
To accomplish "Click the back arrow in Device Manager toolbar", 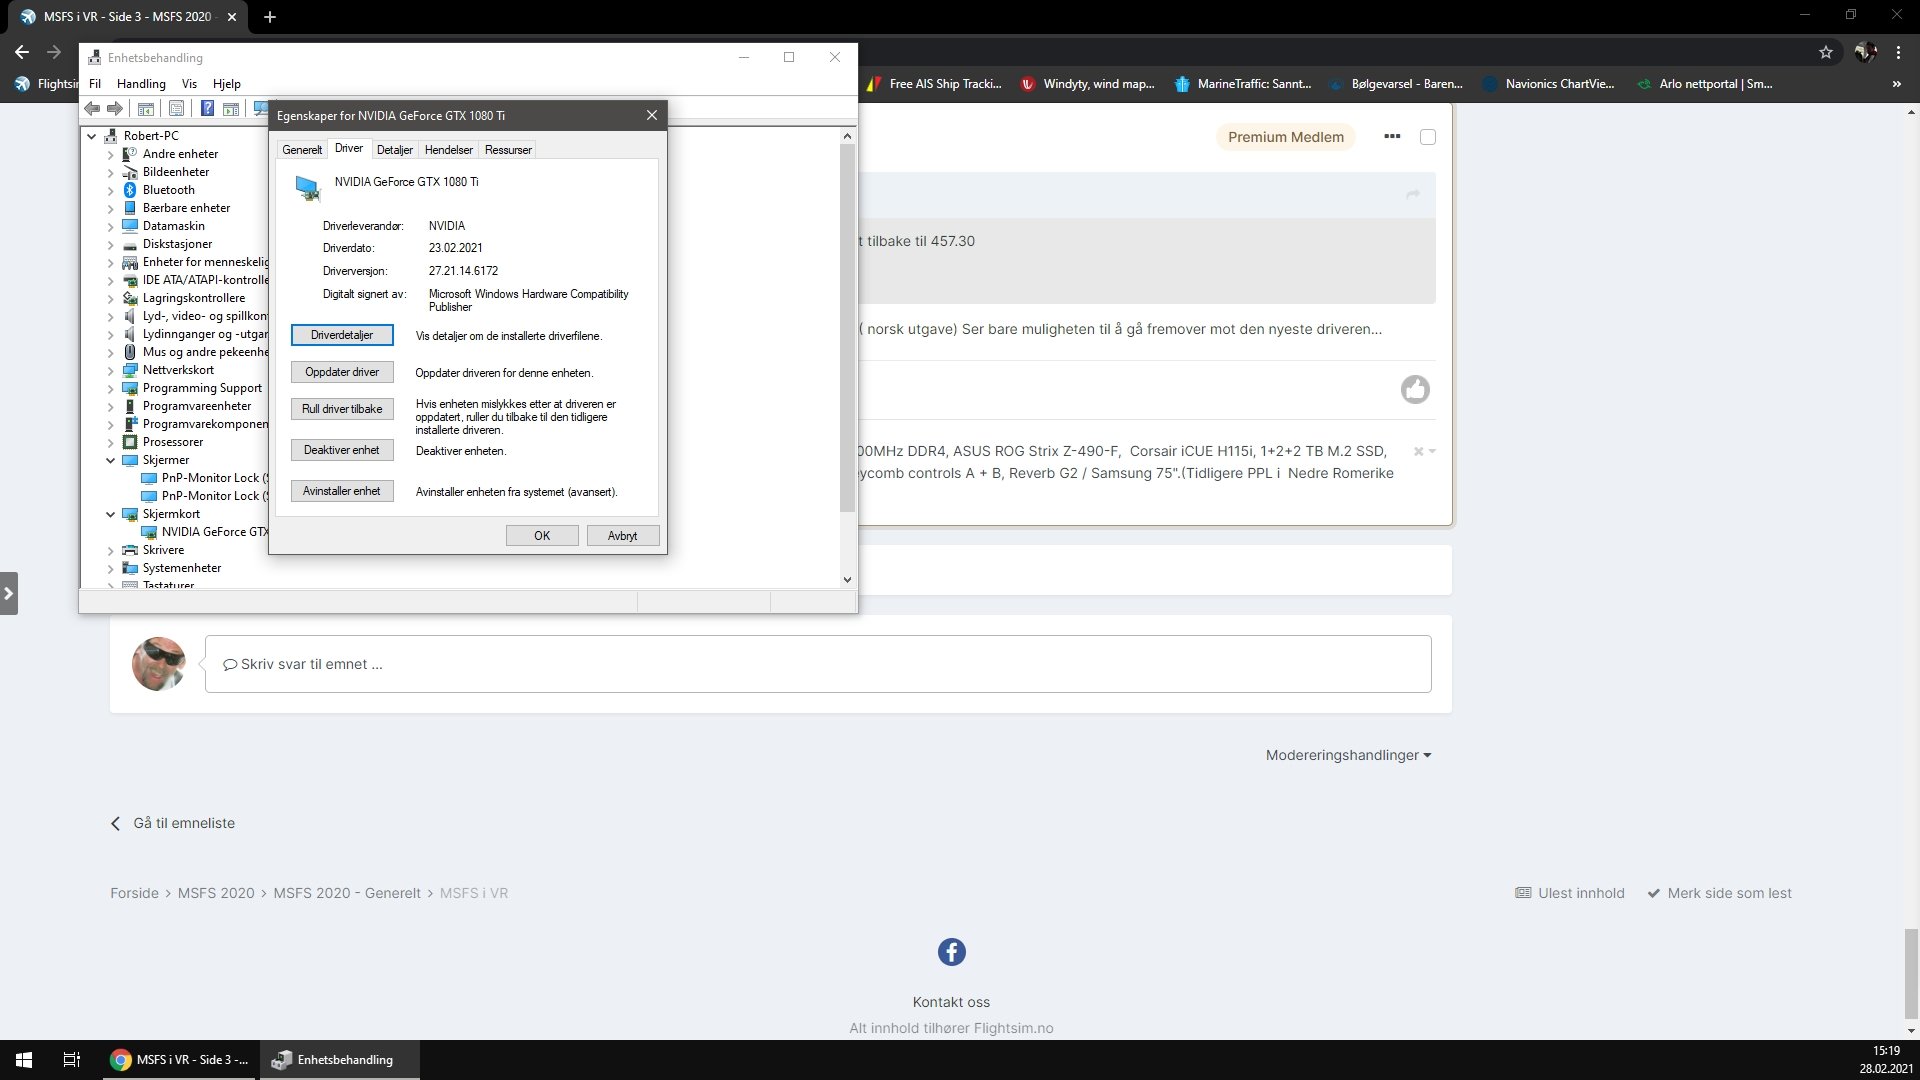I will [x=92, y=108].
